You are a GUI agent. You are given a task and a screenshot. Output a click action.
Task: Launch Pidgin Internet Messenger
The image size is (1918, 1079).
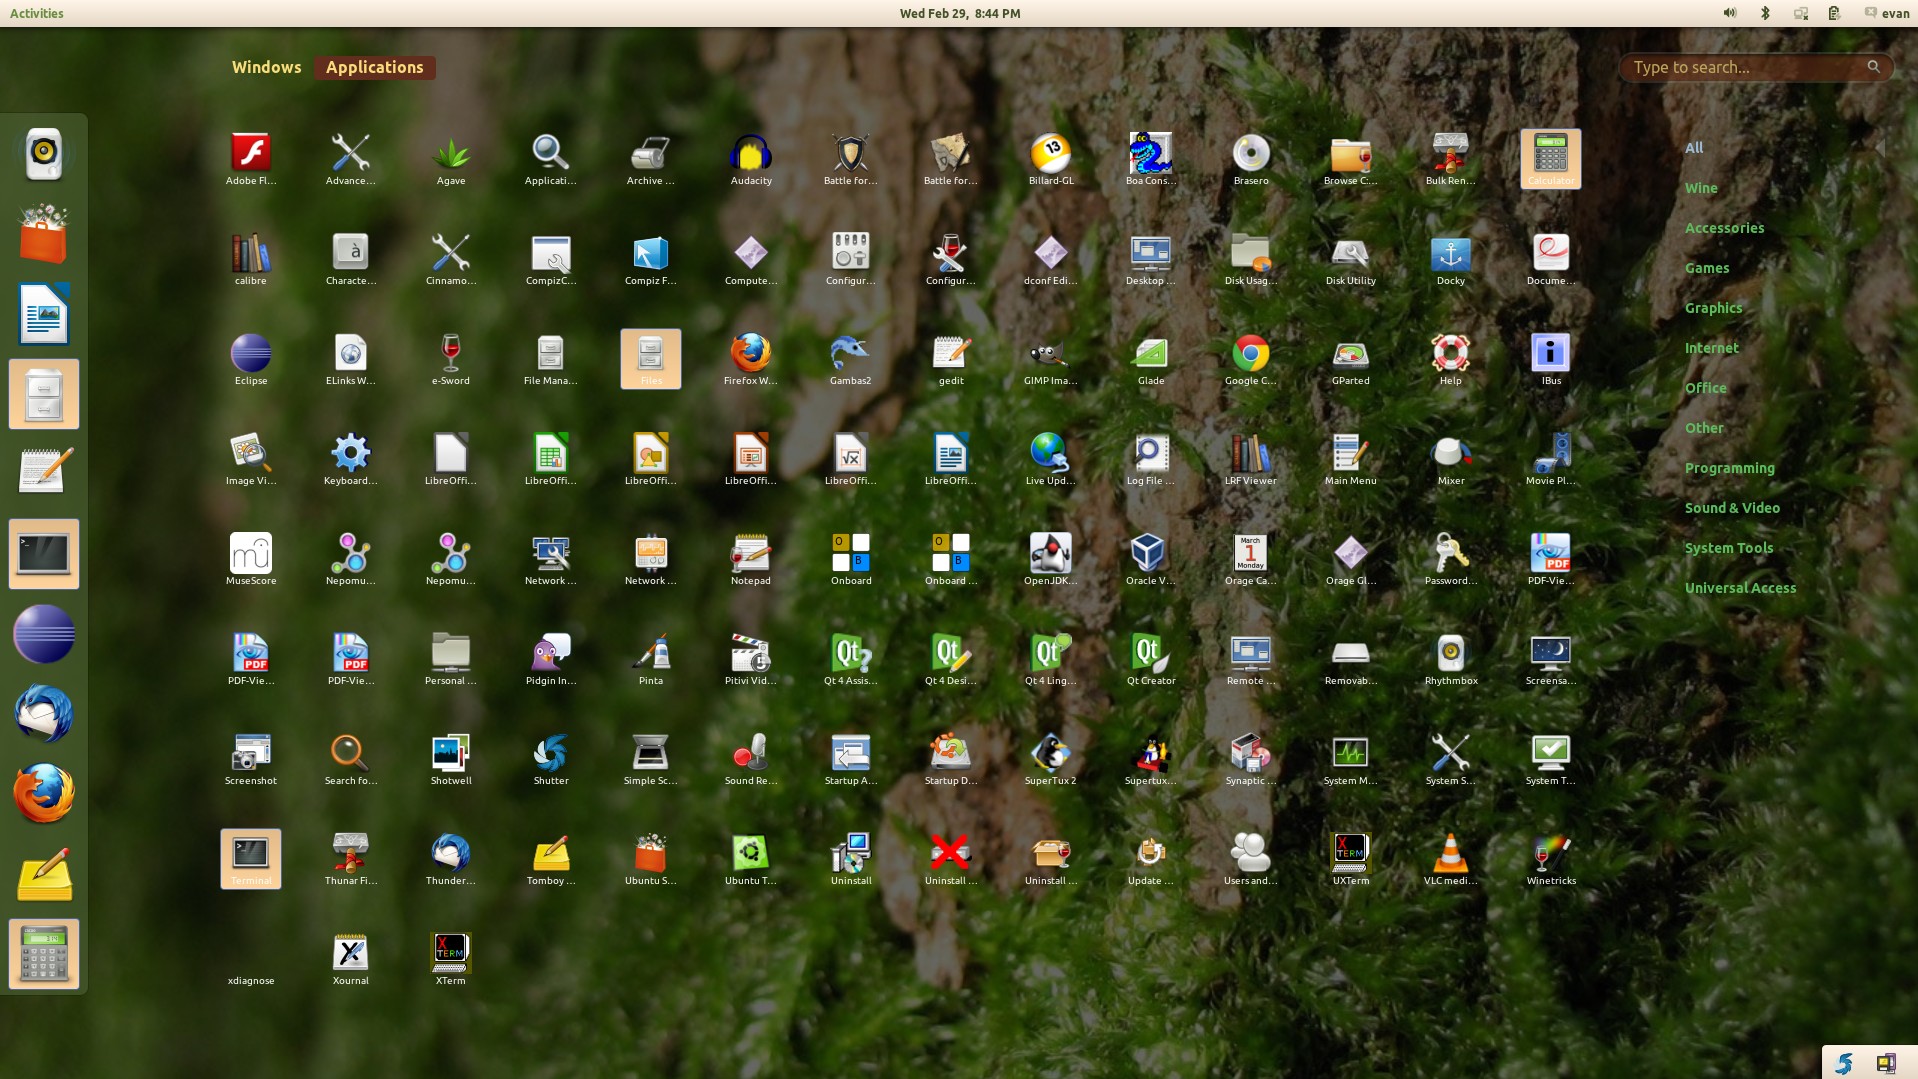coord(551,659)
